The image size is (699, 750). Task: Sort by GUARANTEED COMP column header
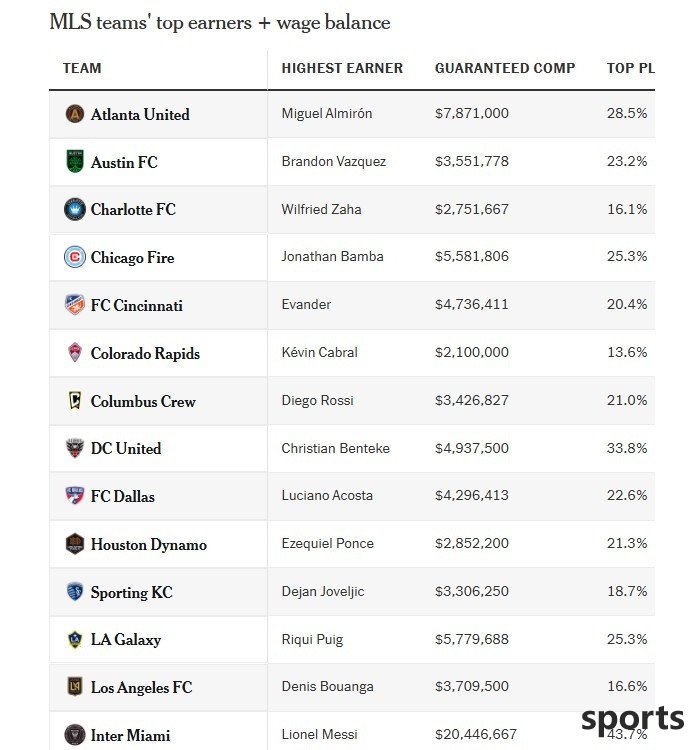[x=505, y=68]
